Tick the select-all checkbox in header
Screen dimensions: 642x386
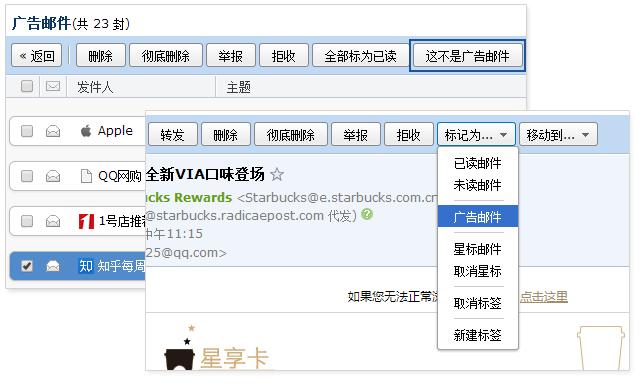click(27, 86)
